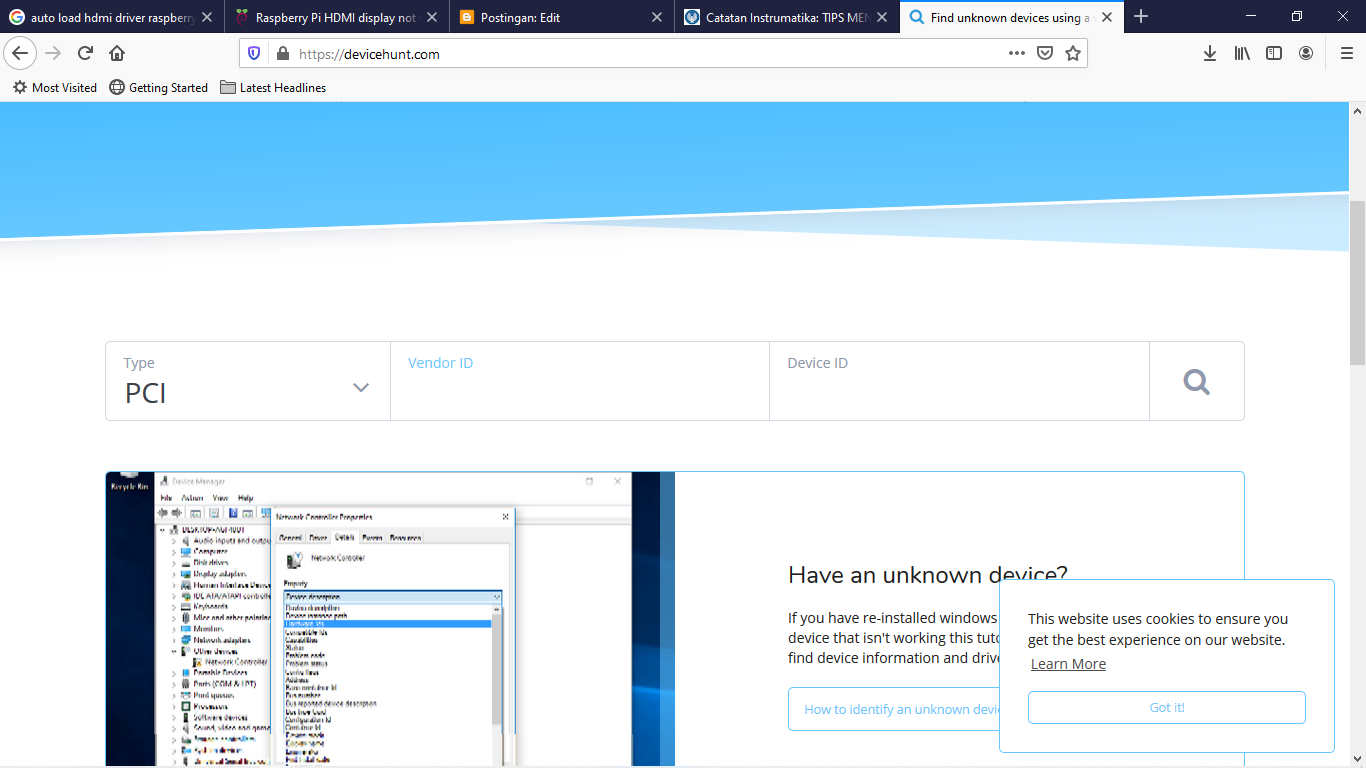This screenshot has width=1366, height=768.
Task: Open Most Visited bookmarks
Action: [x=55, y=88]
